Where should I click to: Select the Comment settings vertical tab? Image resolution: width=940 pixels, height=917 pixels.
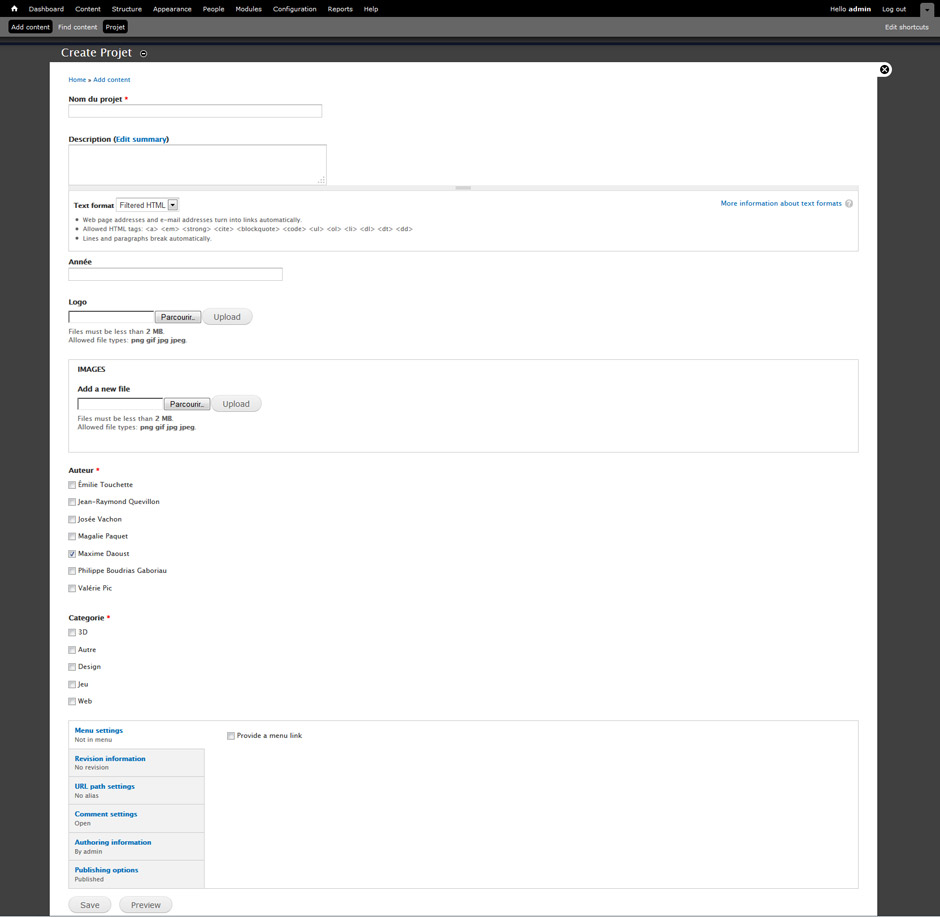[x=136, y=819]
